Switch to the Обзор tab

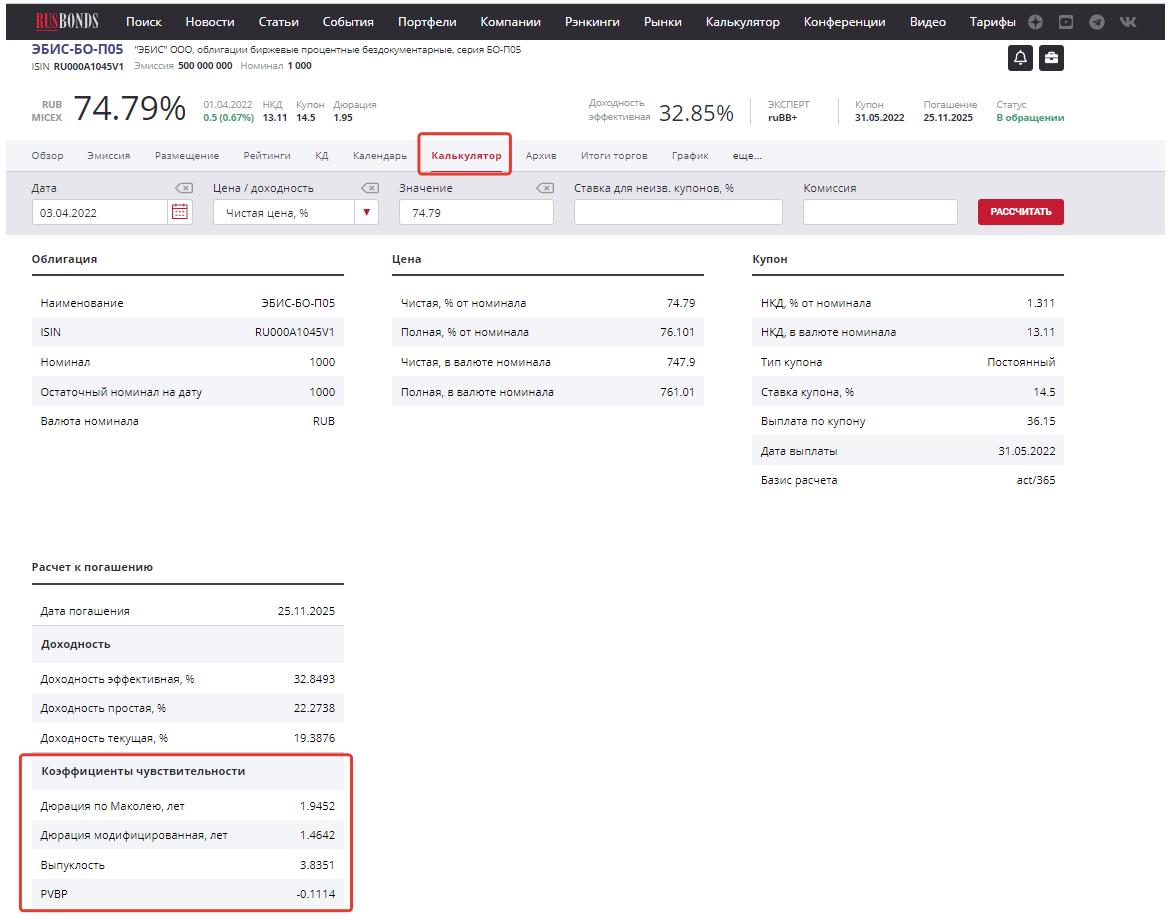[47, 156]
